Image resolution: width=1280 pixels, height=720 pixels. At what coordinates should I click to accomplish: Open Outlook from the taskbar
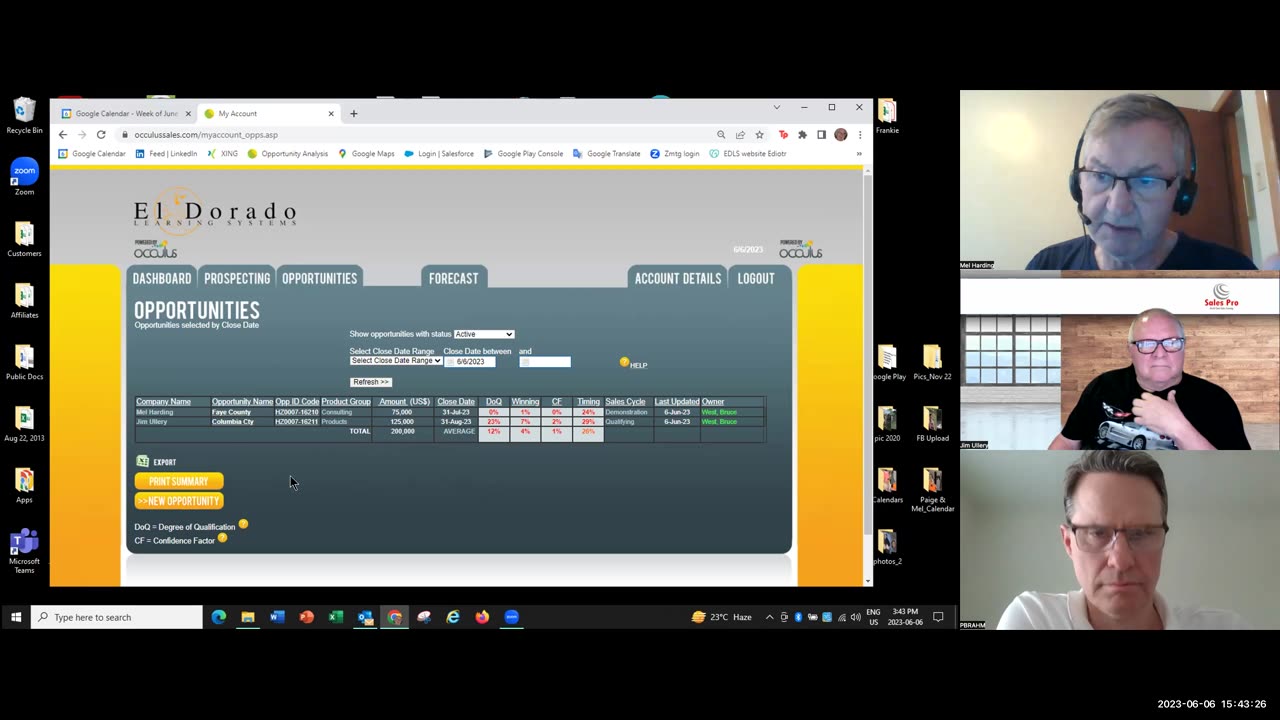pyautogui.click(x=365, y=617)
